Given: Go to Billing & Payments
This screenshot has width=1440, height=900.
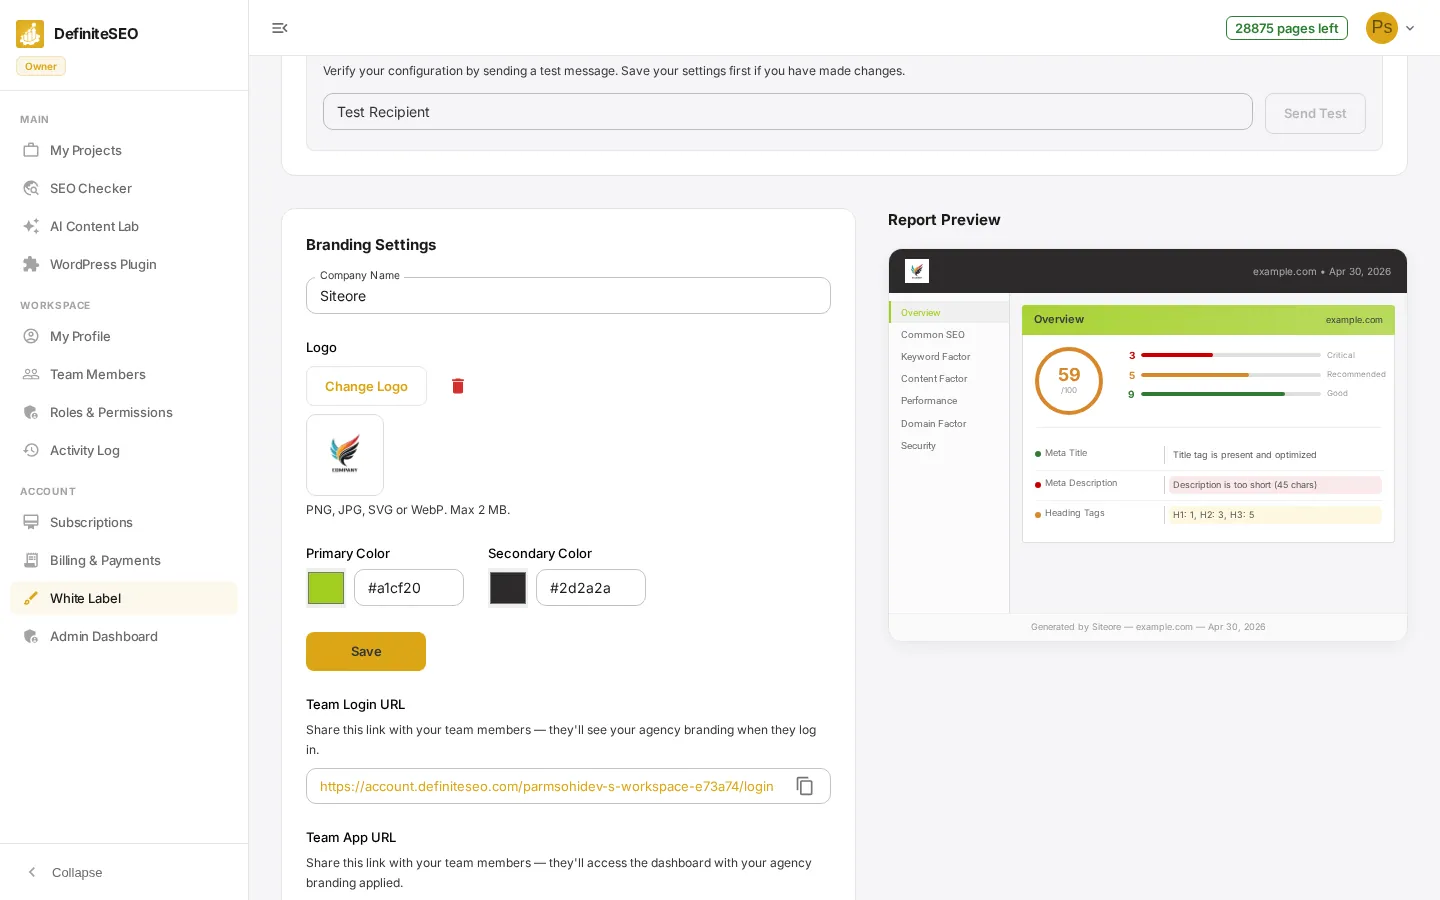Looking at the screenshot, I should point(124,560).
